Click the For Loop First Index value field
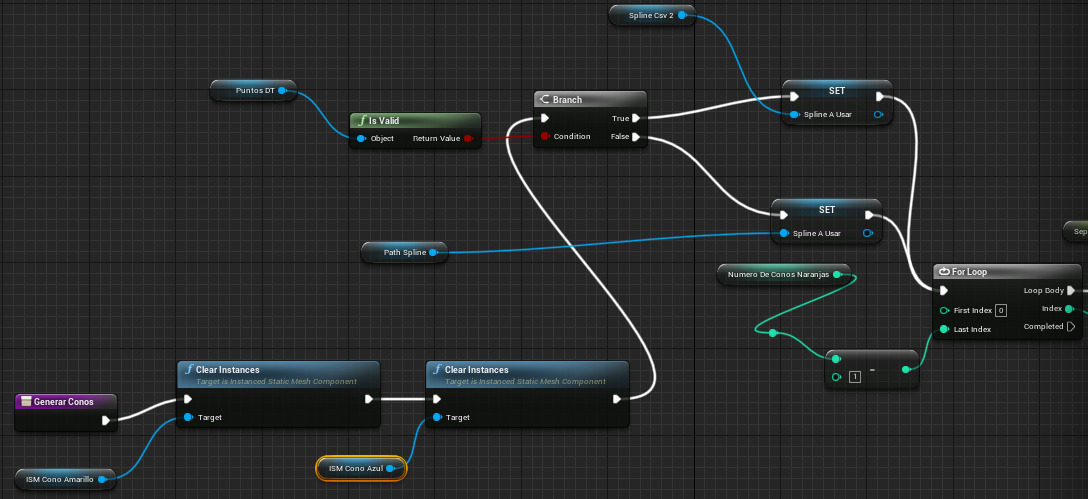The height and width of the screenshot is (499, 1088). pyautogui.click(x=1001, y=310)
